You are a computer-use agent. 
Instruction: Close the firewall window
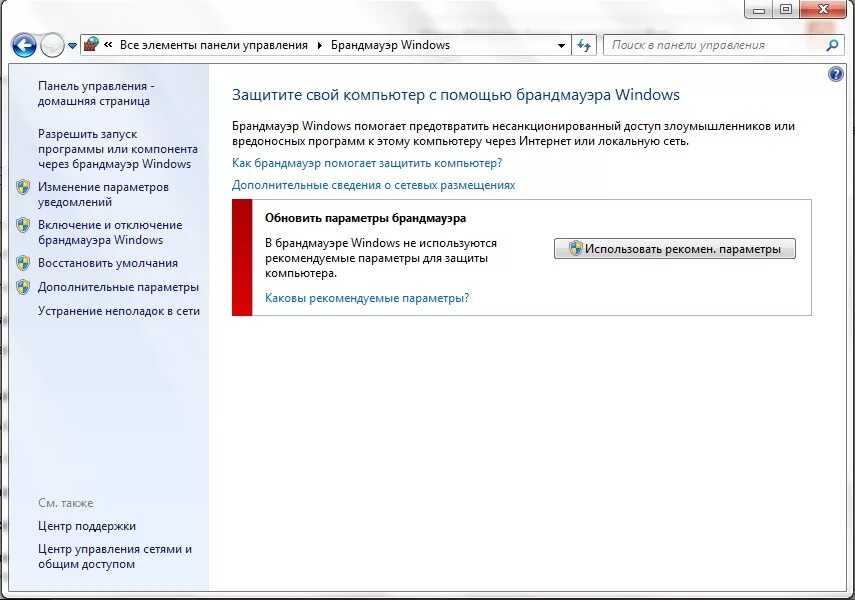coord(824,9)
